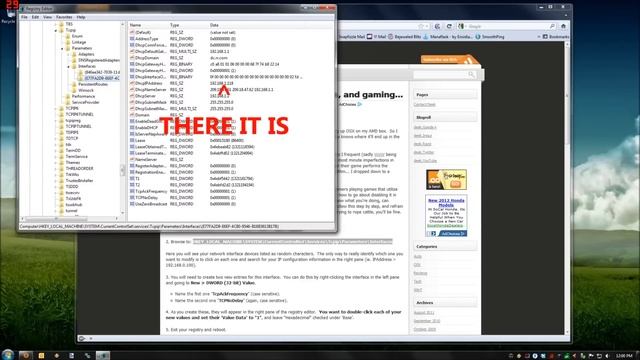This screenshot has height=360, width=640.
Task: Click the blog search magnifier icon
Action: (471, 75)
